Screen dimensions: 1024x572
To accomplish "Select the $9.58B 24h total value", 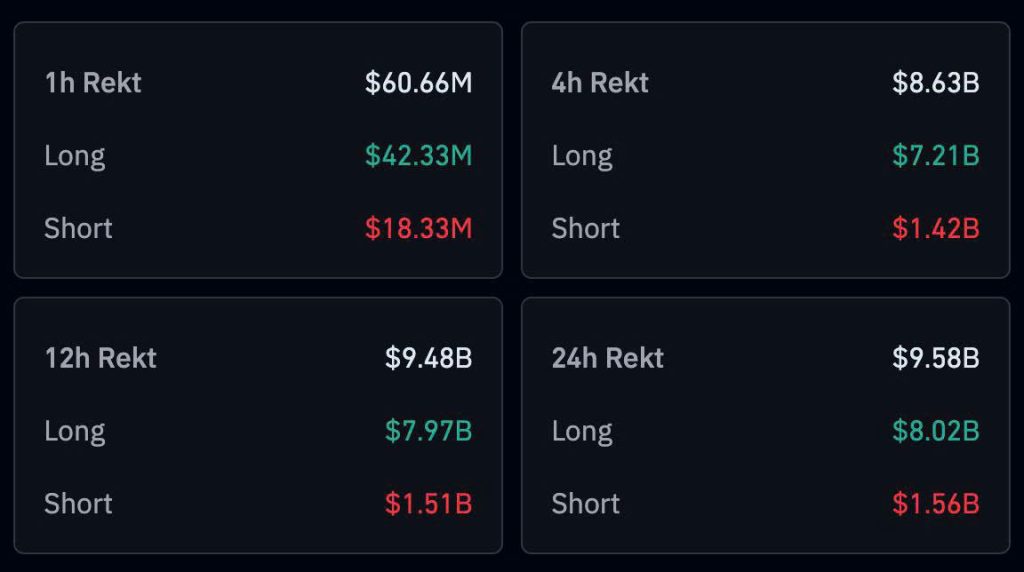I will (x=935, y=358).
